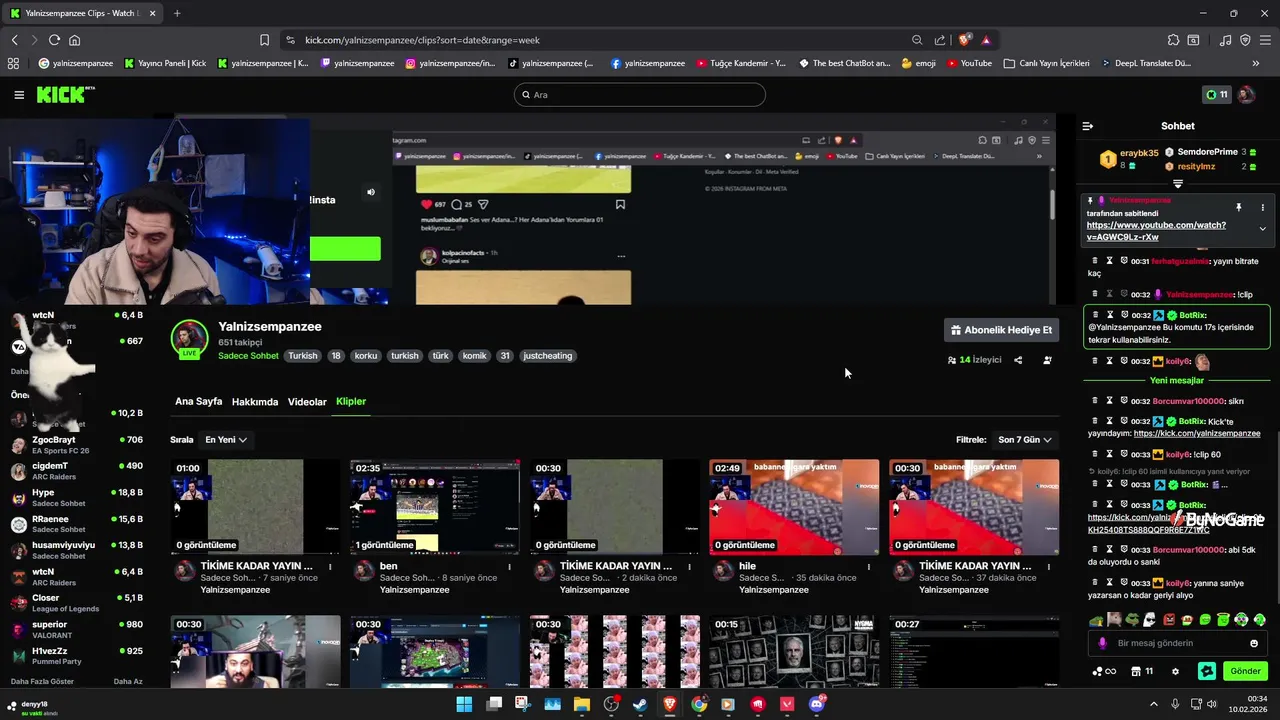The width and height of the screenshot is (1280, 720).
Task: Open En Yeni sort dropdown
Action: [225, 439]
